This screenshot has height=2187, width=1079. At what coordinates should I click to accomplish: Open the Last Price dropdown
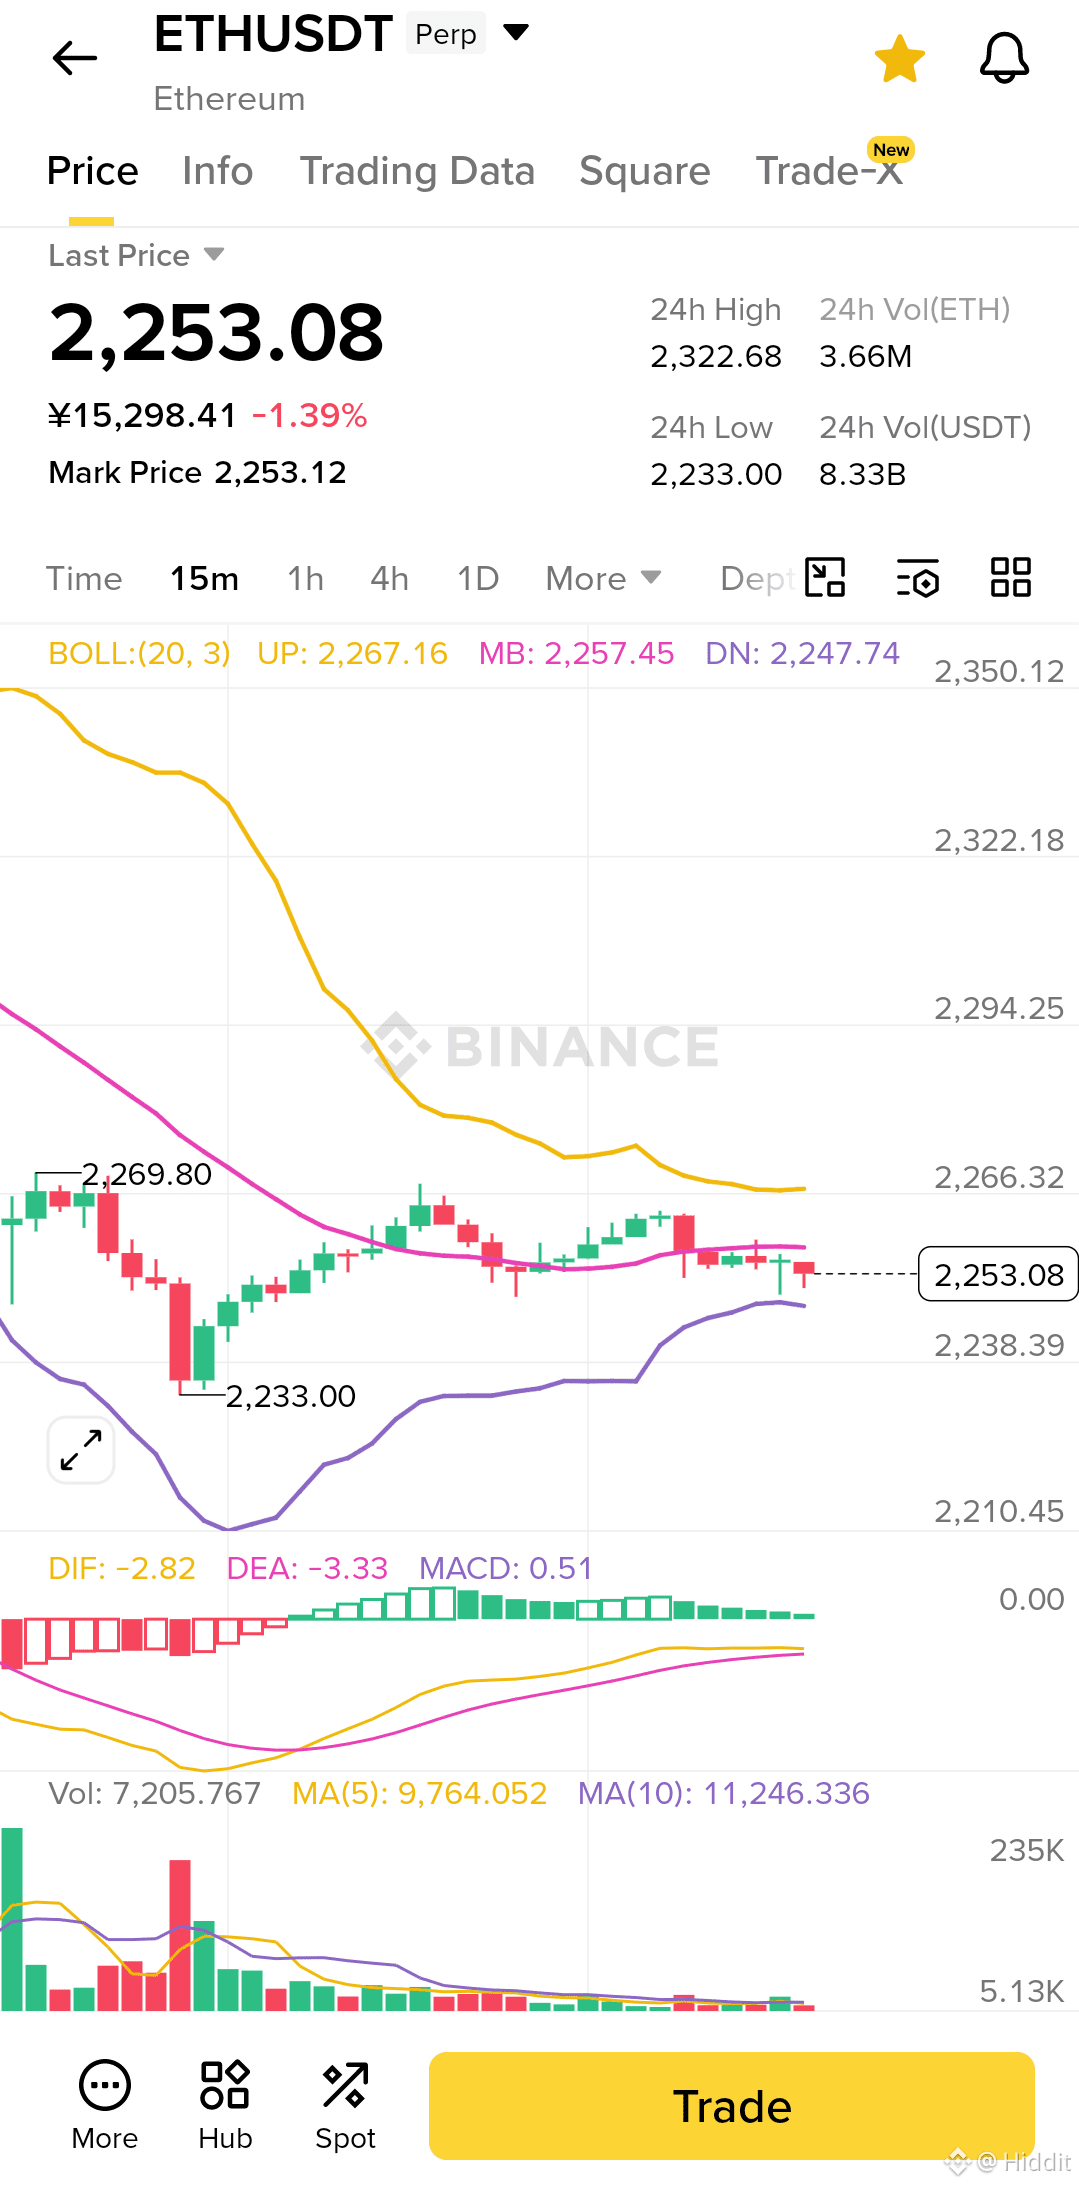pyautogui.click(x=137, y=256)
